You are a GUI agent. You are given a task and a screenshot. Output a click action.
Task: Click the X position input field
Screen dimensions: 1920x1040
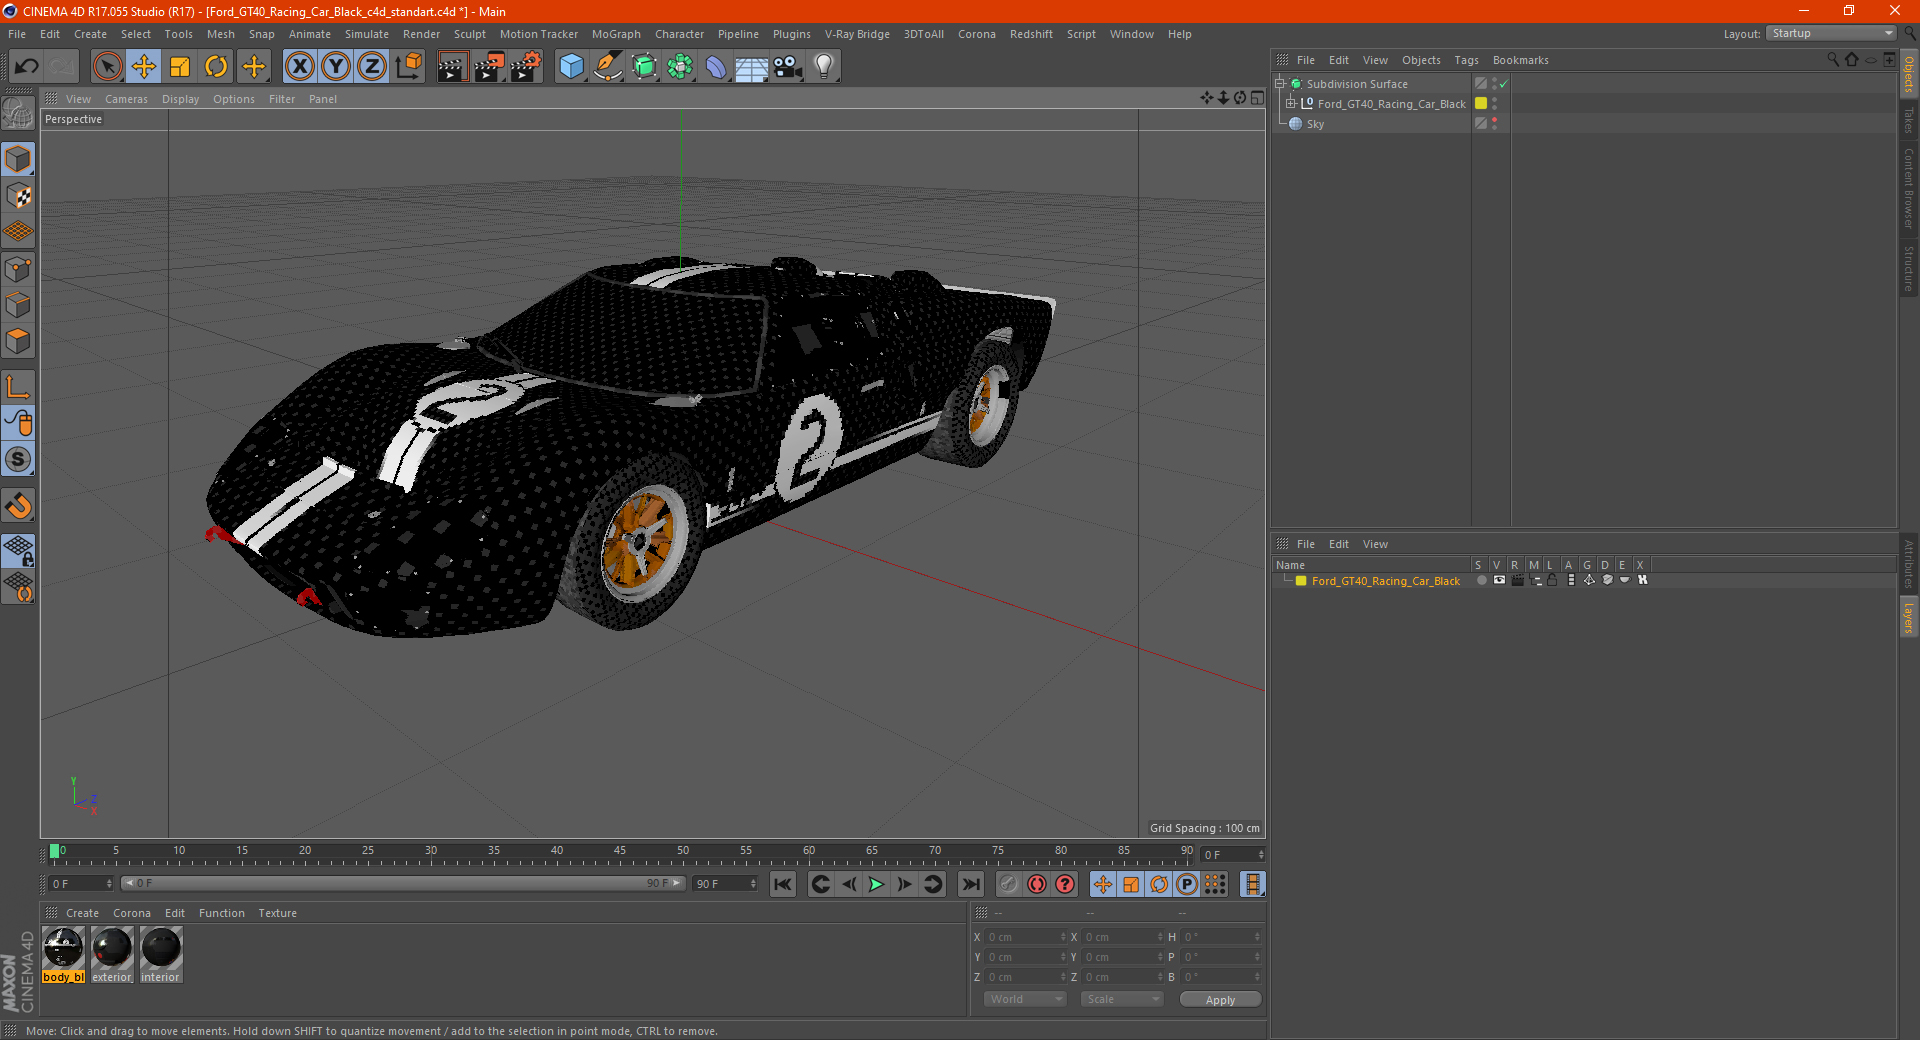pos(1025,937)
